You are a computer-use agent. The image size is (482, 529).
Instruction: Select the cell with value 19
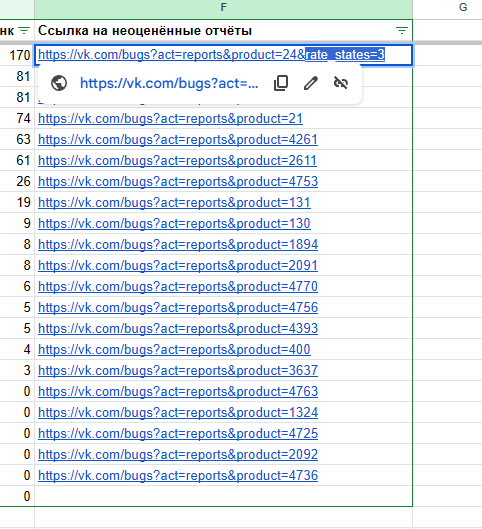point(17,202)
